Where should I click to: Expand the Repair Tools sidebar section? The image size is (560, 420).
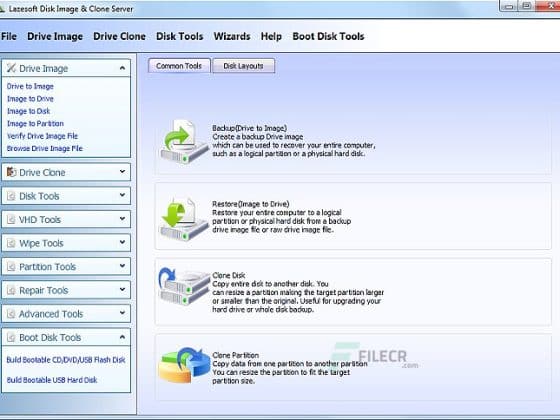122,290
